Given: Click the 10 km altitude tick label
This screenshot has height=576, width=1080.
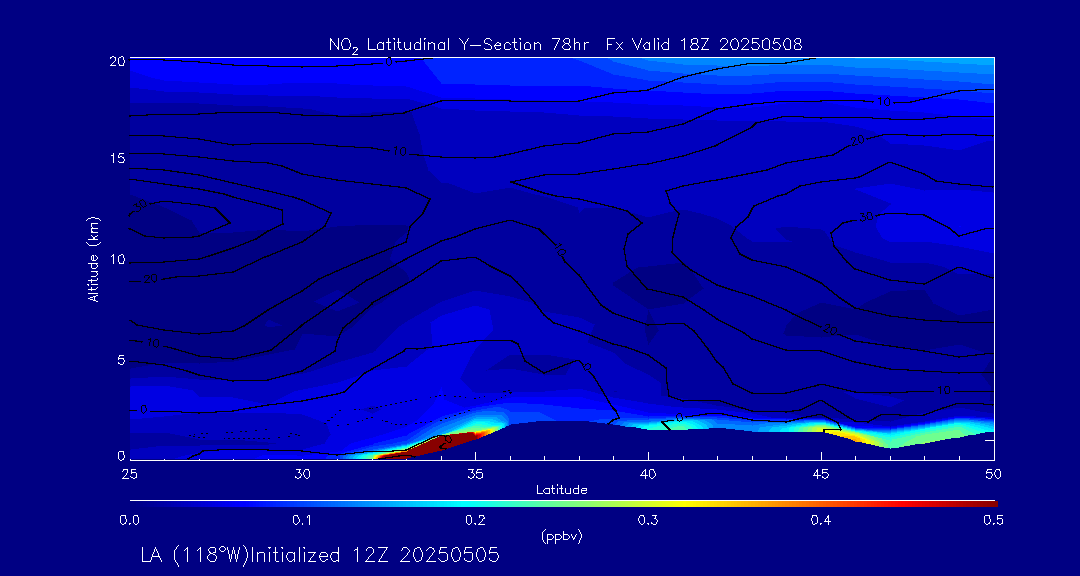Looking at the screenshot, I should (x=116, y=260).
